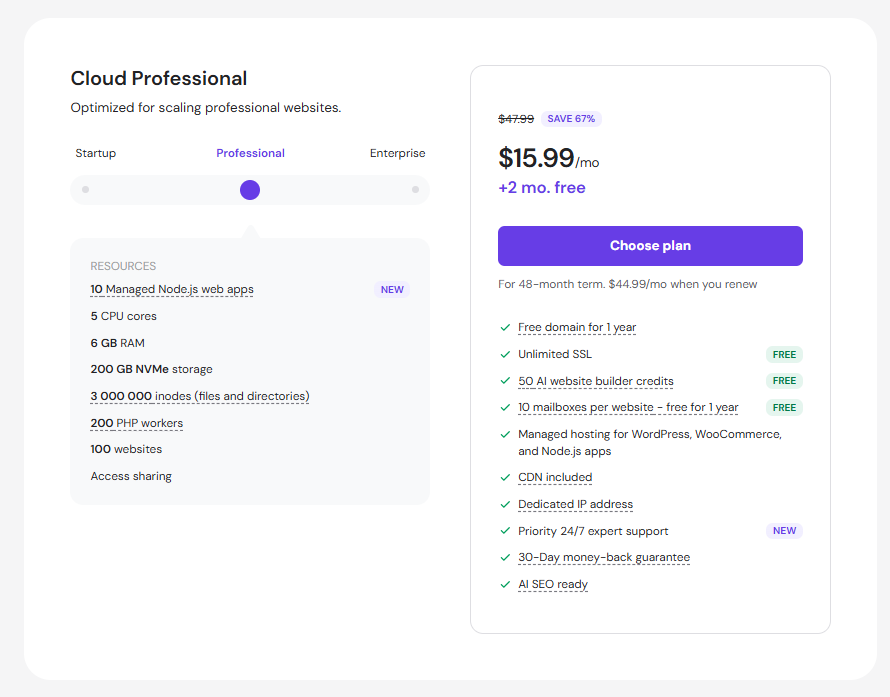This screenshot has width=890, height=697.
Task: Select the Startup plan tier label
Action: click(95, 153)
